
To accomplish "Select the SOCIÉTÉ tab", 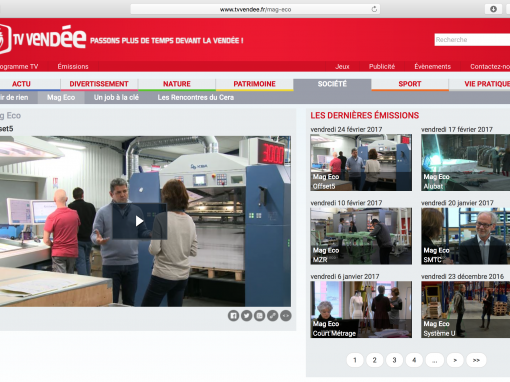I will (332, 84).
